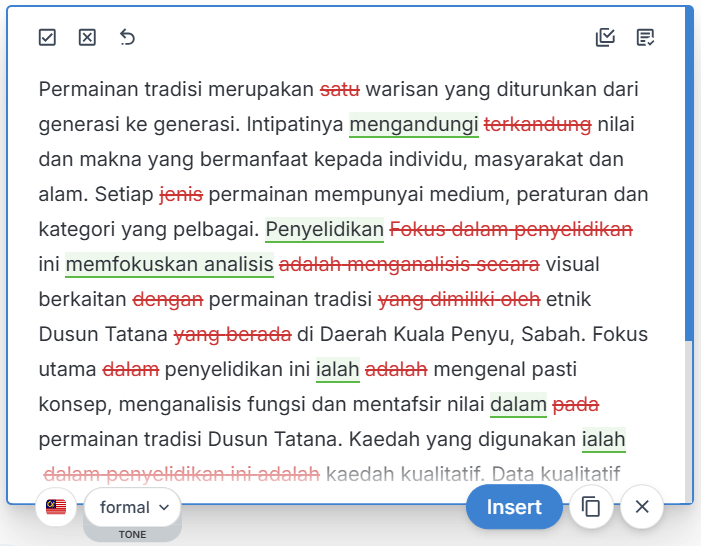701x546 pixels.
Task: Click the struck-through word "jenis"
Action: pyautogui.click(x=181, y=195)
